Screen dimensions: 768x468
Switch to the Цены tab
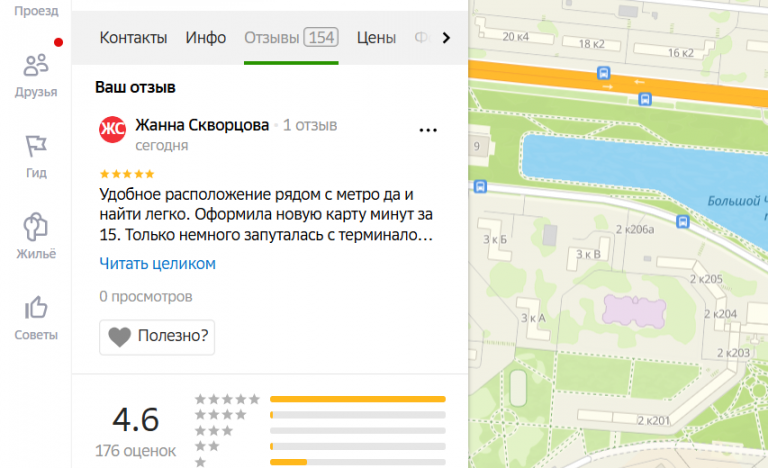[376, 38]
